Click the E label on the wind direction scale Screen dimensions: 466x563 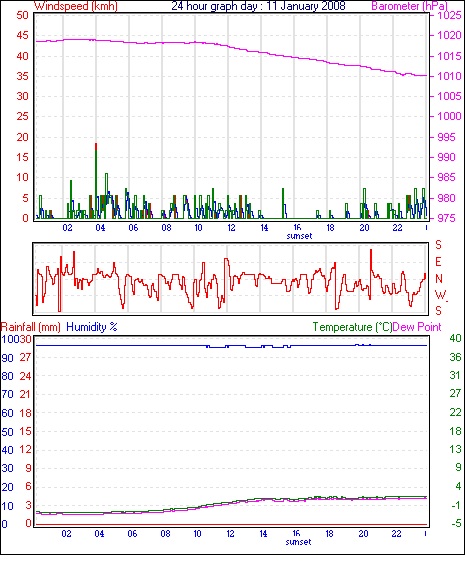click(x=438, y=262)
